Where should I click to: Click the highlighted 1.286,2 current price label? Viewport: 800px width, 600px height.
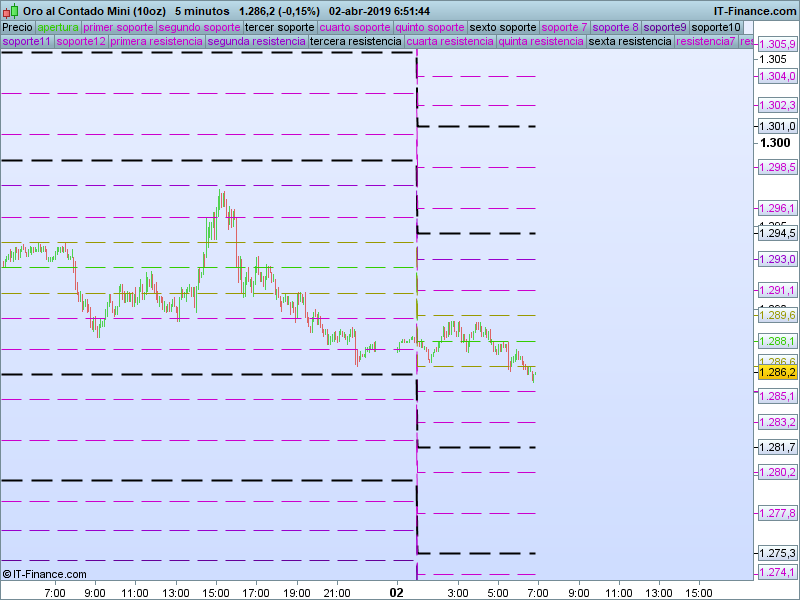click(x=777, y=372)
